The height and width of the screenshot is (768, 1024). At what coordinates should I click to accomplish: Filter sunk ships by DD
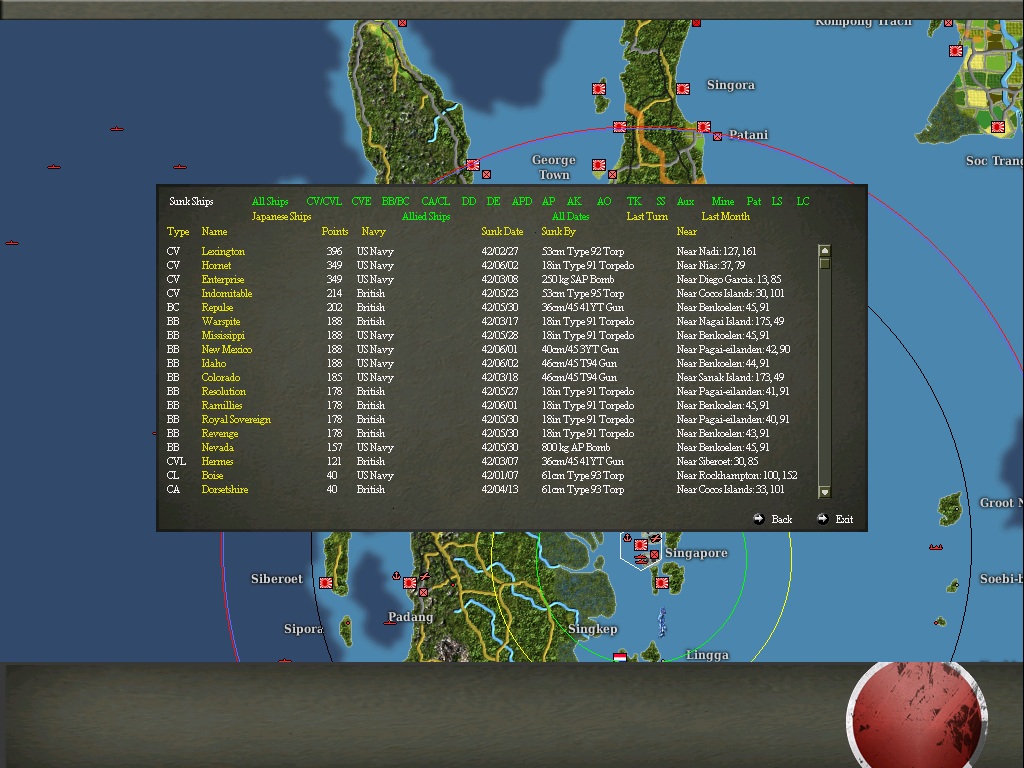point(469,201)
